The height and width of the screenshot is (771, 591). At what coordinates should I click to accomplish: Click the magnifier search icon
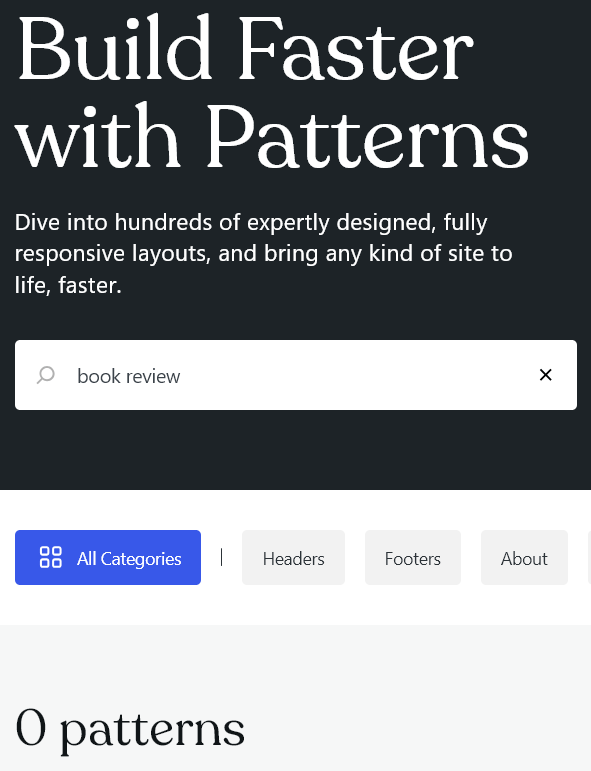pos(46,375)
